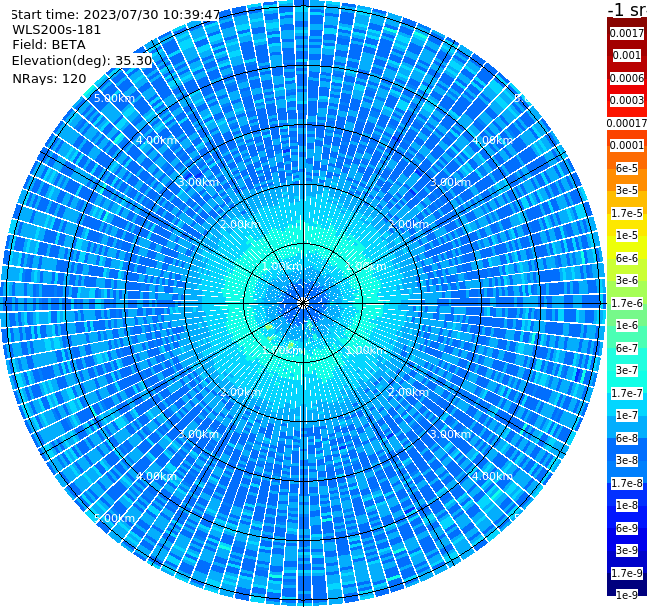Select the 6e-8 colorbar label
The width and height of the screenshot is (647, 607).
click(x=627, y=438)
